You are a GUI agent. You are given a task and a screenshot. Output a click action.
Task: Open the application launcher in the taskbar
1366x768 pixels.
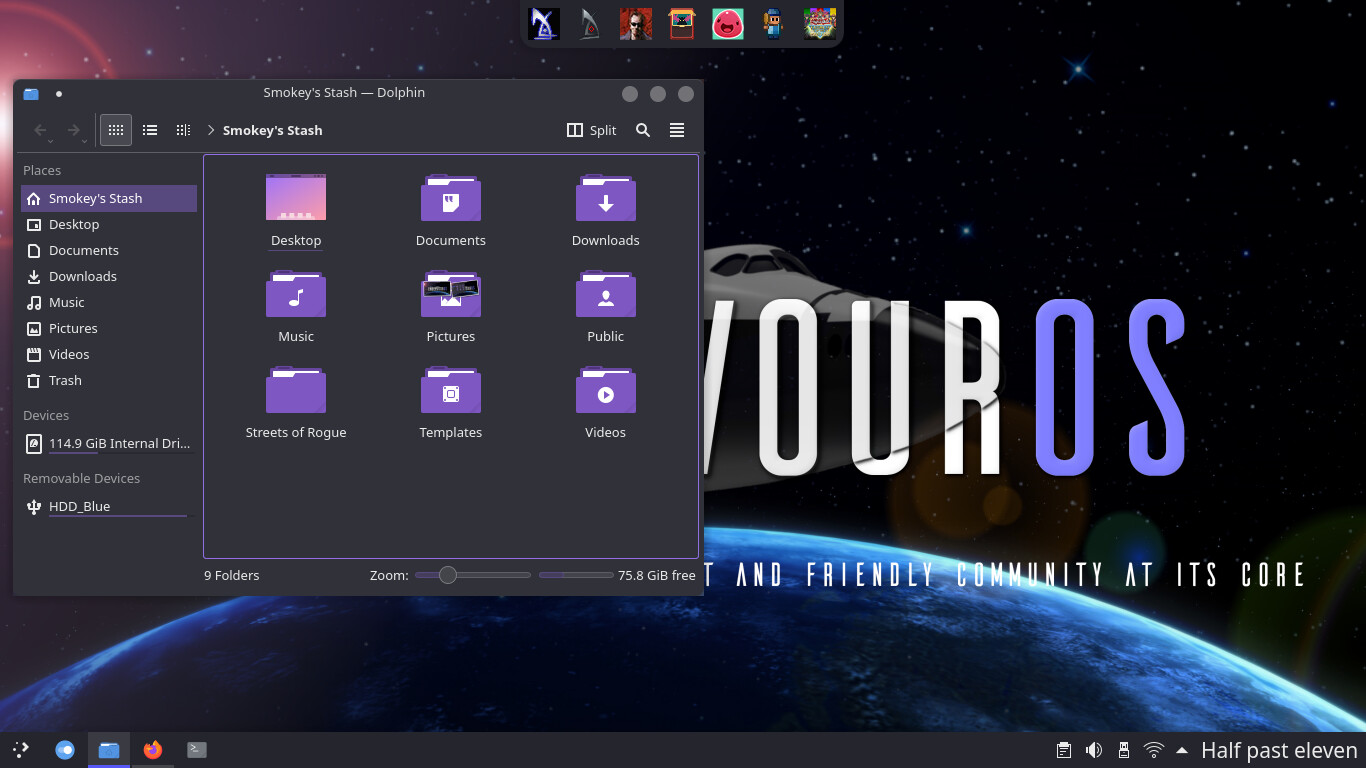click(x=21, y=749)
